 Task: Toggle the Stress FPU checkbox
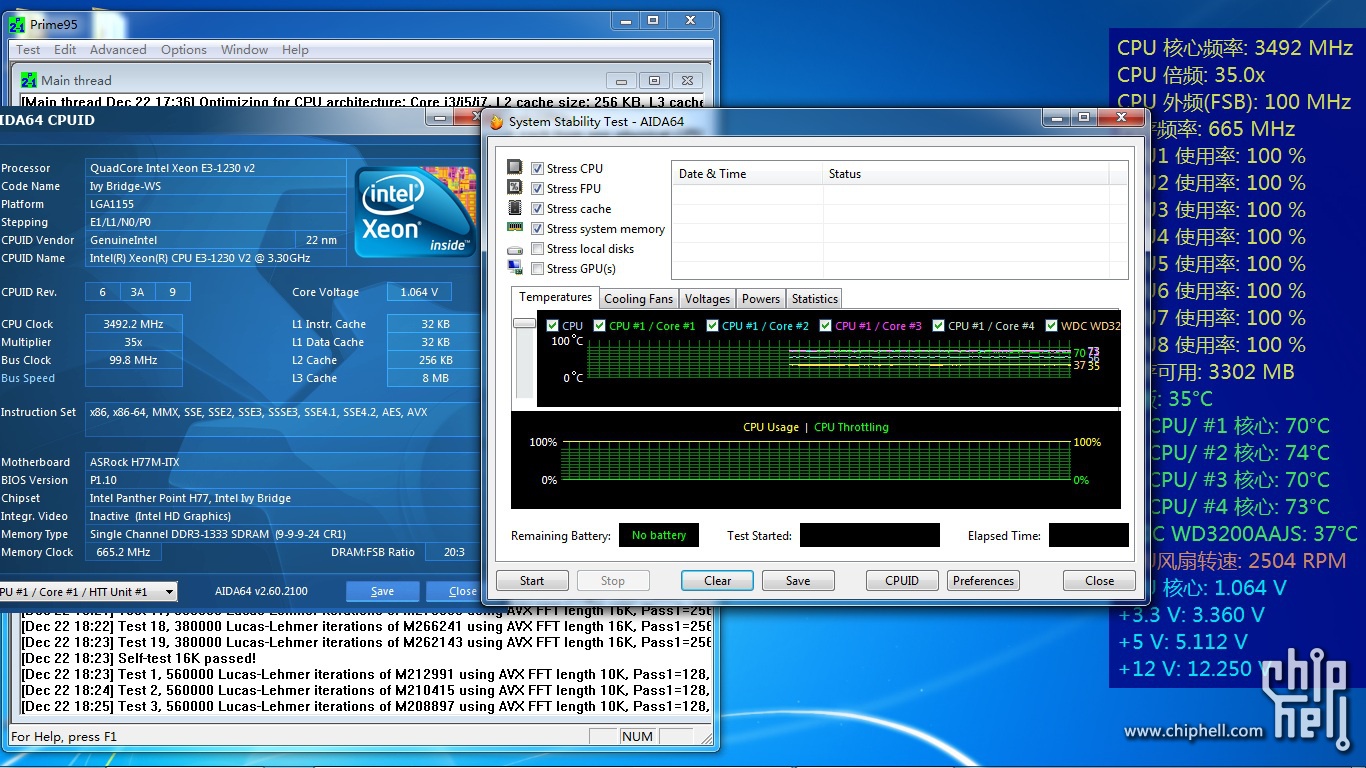[x=538, y=189]
